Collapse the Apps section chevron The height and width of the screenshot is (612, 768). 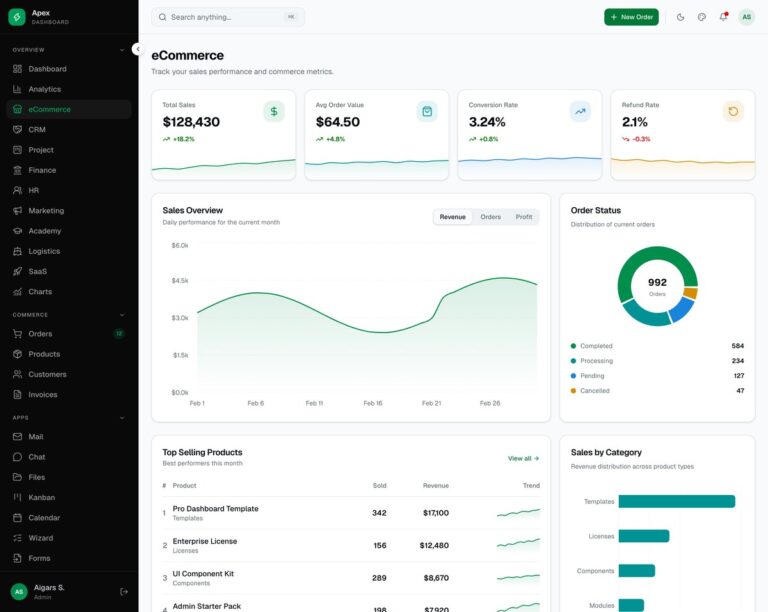122,418
